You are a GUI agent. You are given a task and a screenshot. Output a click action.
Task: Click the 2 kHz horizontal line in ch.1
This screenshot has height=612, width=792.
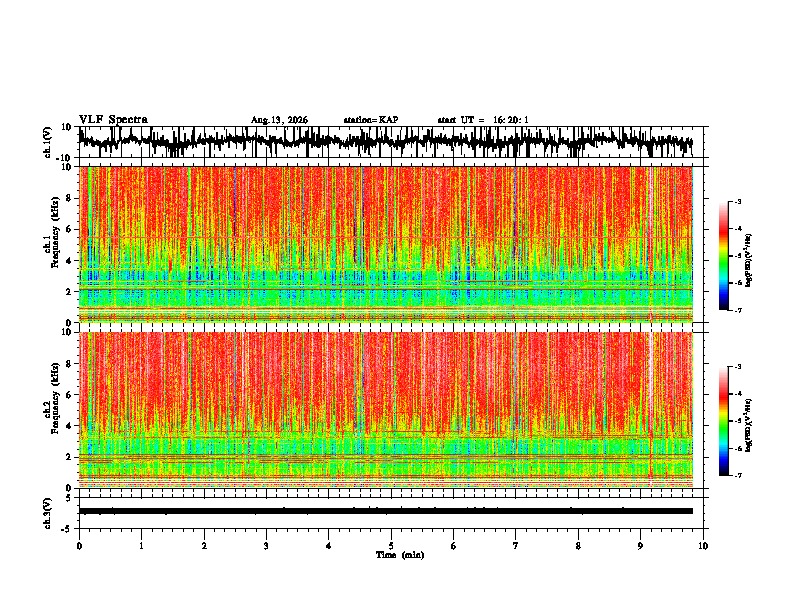pyautogui.click(x=386, y=289)
